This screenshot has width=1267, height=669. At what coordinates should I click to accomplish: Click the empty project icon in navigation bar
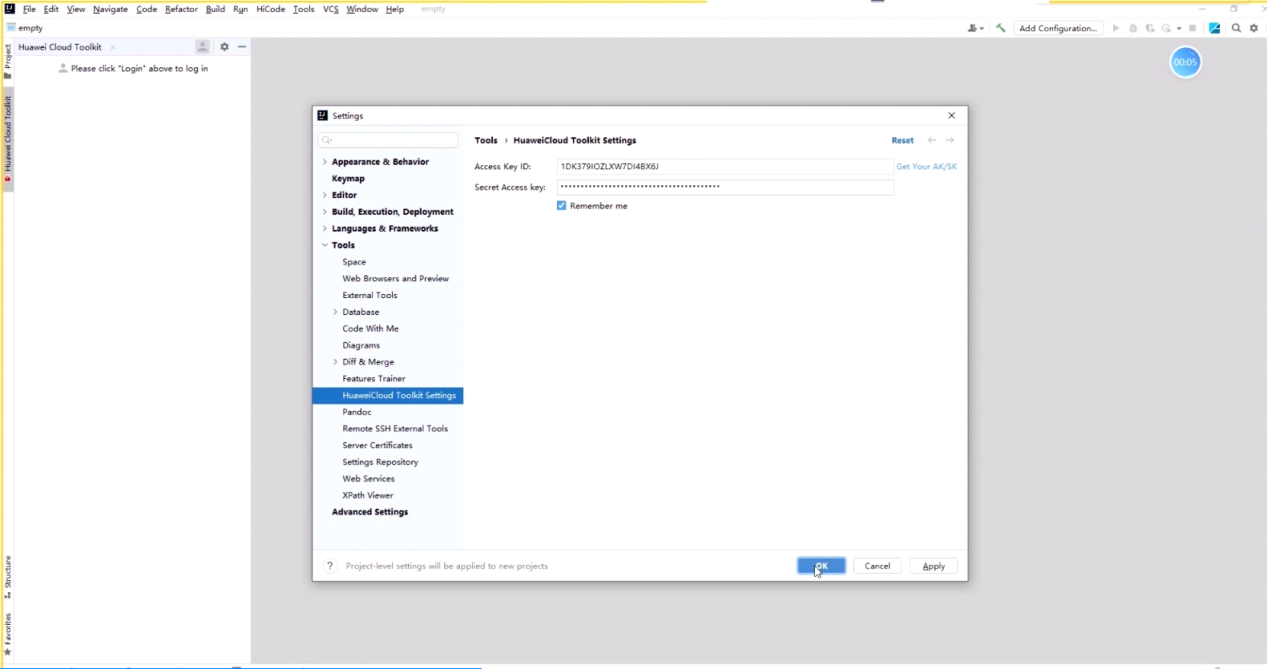(x=11, y=28)
